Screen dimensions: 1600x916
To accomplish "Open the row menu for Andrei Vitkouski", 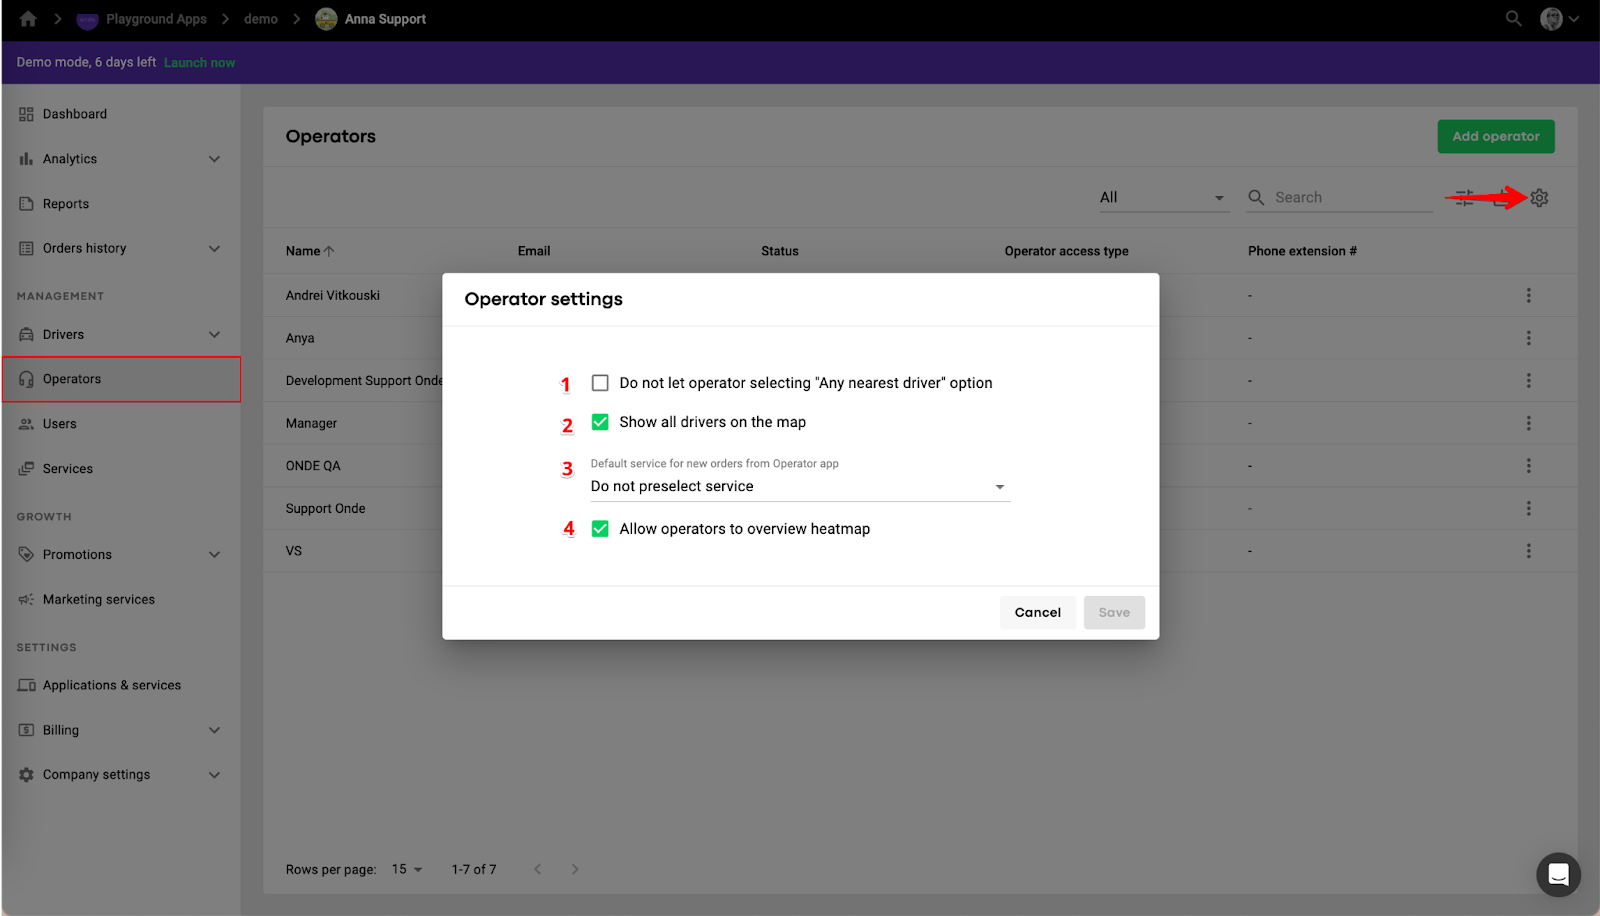I will 1528,296.
